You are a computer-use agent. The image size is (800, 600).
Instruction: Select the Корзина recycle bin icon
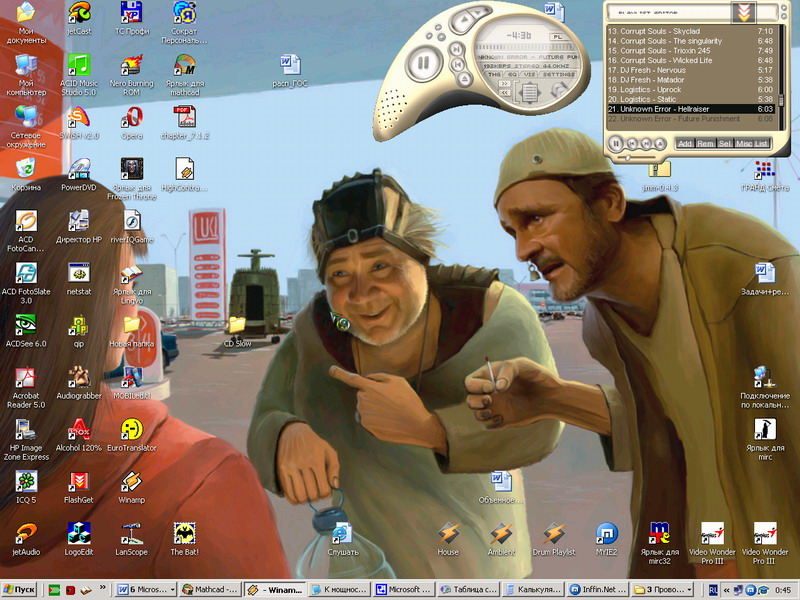[26, 175]
